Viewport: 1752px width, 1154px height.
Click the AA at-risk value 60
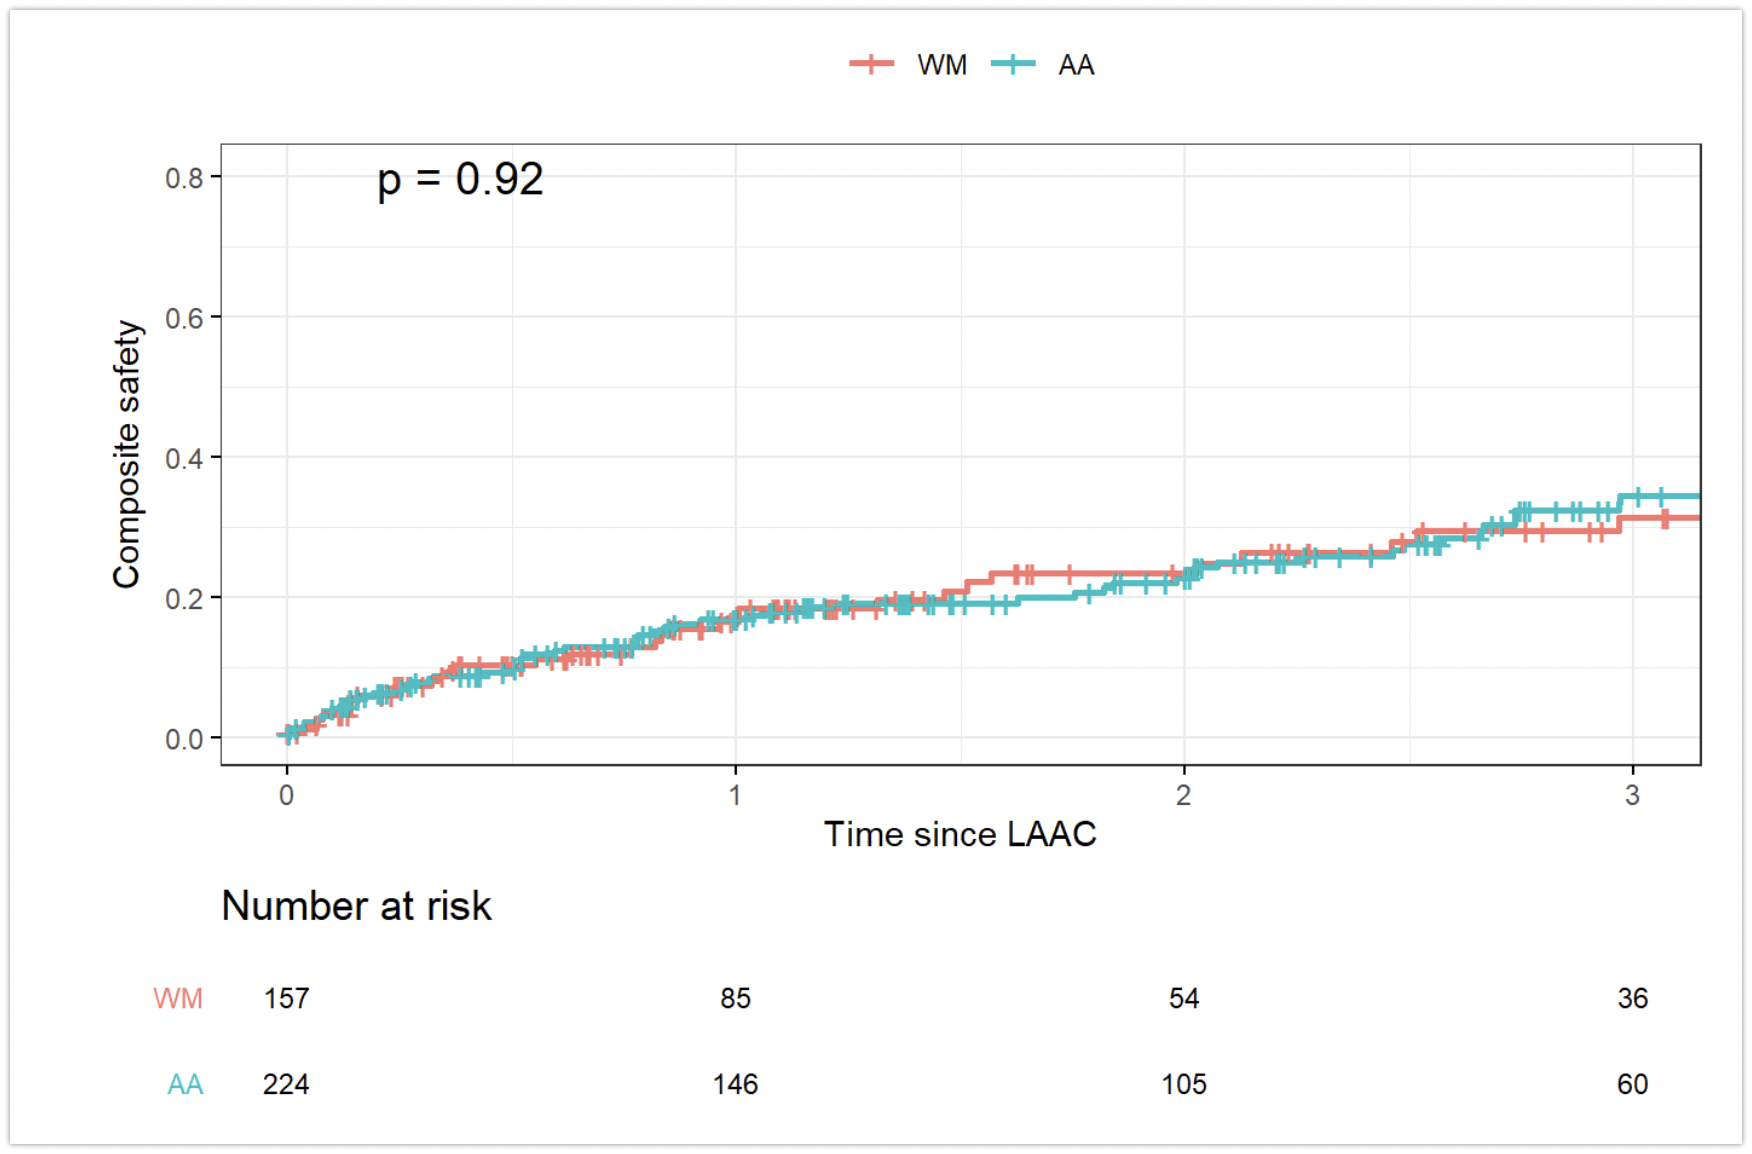(x=1632, y=1084)
